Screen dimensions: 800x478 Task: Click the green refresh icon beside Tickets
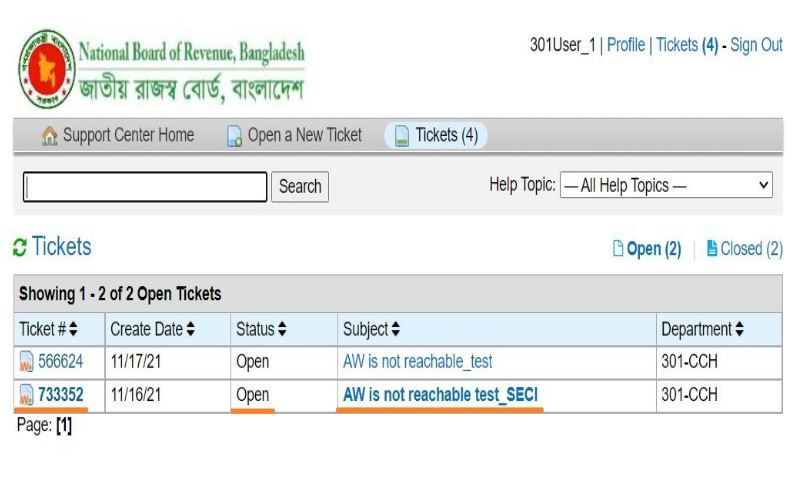(x=19, y=247)
